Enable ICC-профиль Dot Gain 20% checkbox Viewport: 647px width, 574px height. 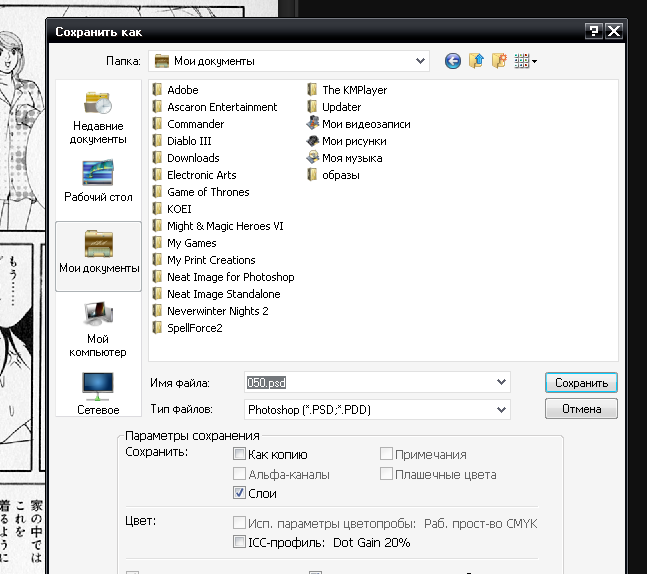239,541
